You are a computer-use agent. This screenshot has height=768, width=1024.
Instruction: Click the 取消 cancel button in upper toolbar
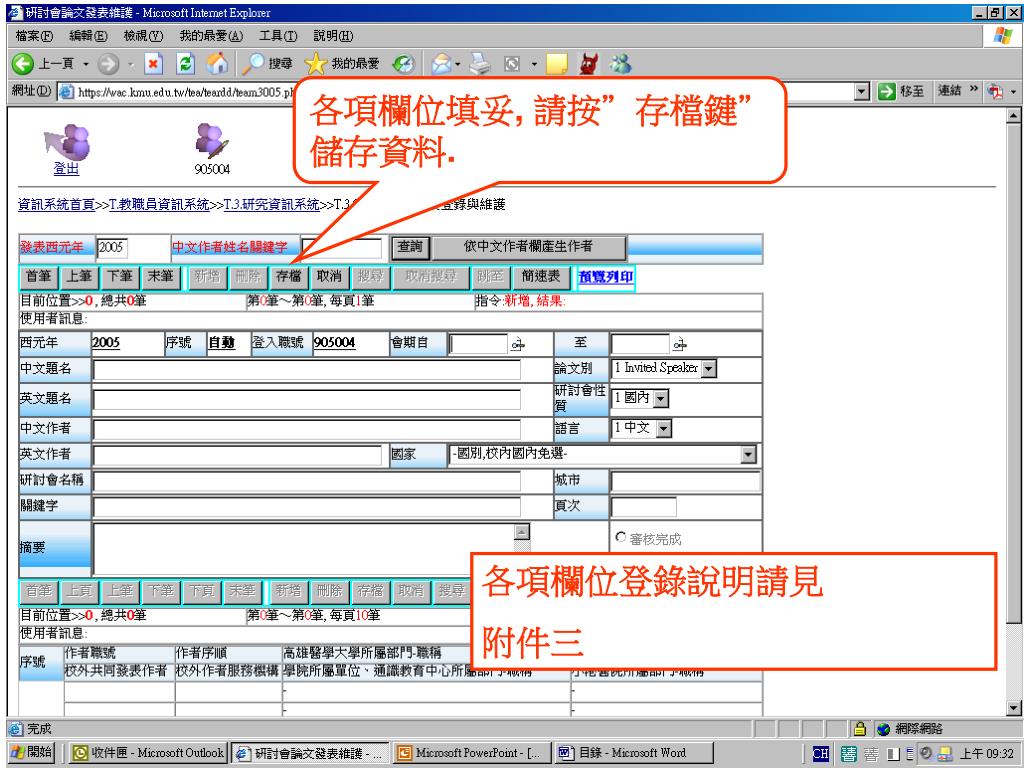[x=328, y=277]
